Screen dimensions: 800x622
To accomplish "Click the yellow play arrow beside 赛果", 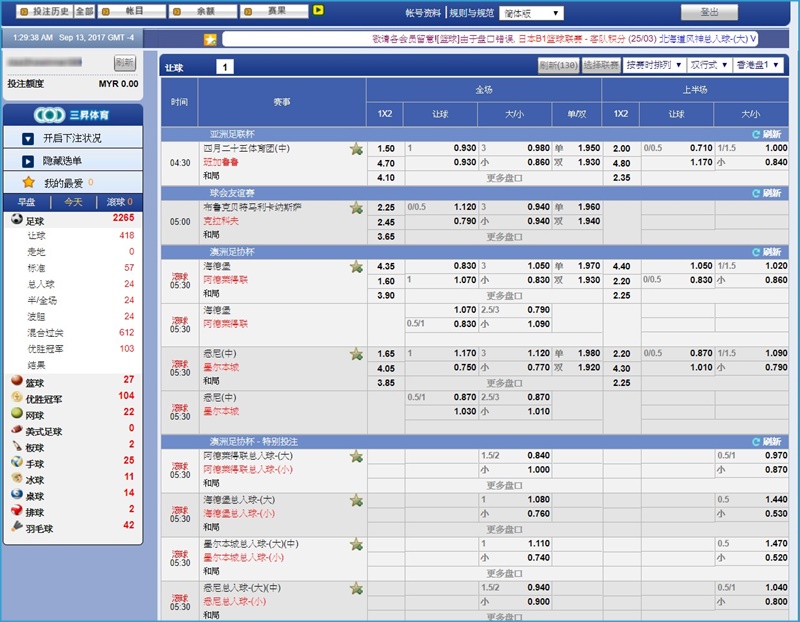I will click(x=318, y=10).
